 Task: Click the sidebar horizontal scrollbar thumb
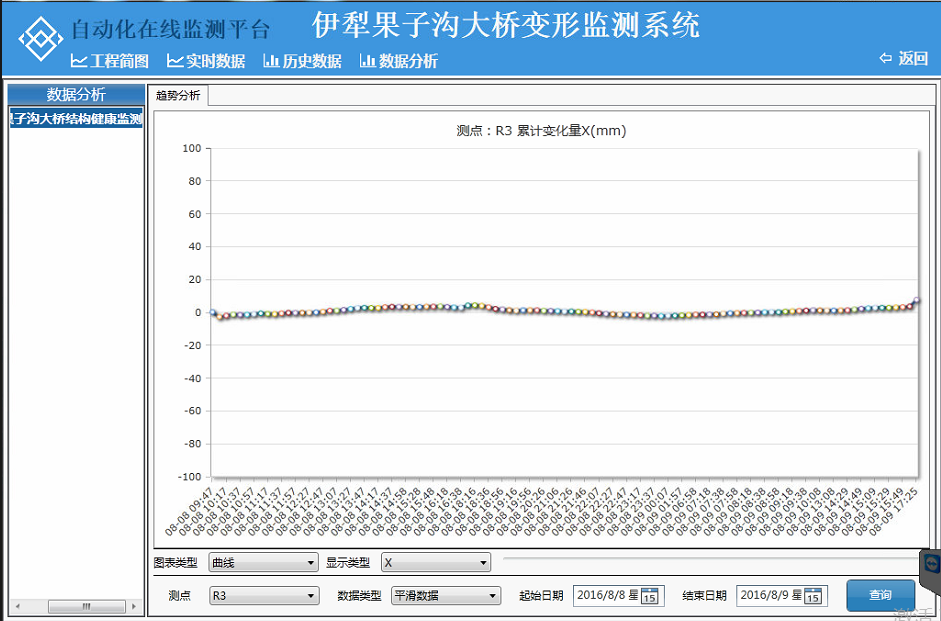click(x=73, y=607)
